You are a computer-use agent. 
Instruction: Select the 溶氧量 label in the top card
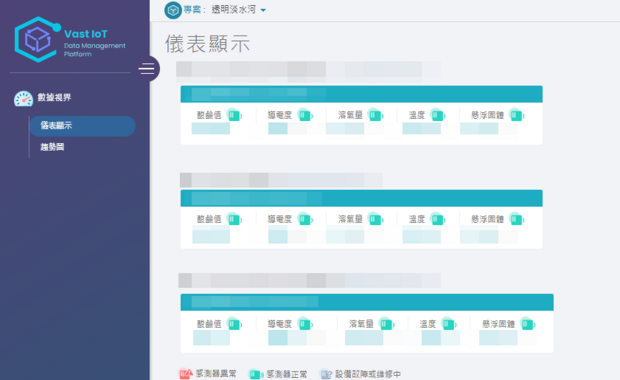[350, 115]
